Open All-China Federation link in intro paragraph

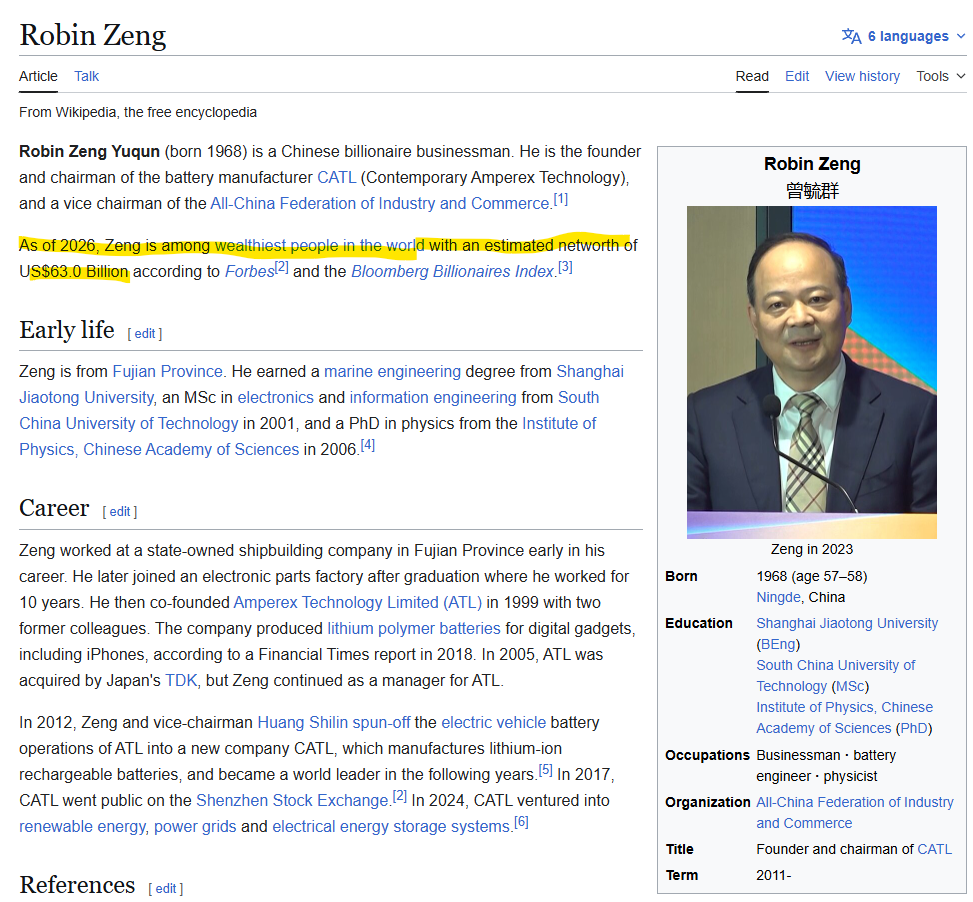tap(380, 203)
